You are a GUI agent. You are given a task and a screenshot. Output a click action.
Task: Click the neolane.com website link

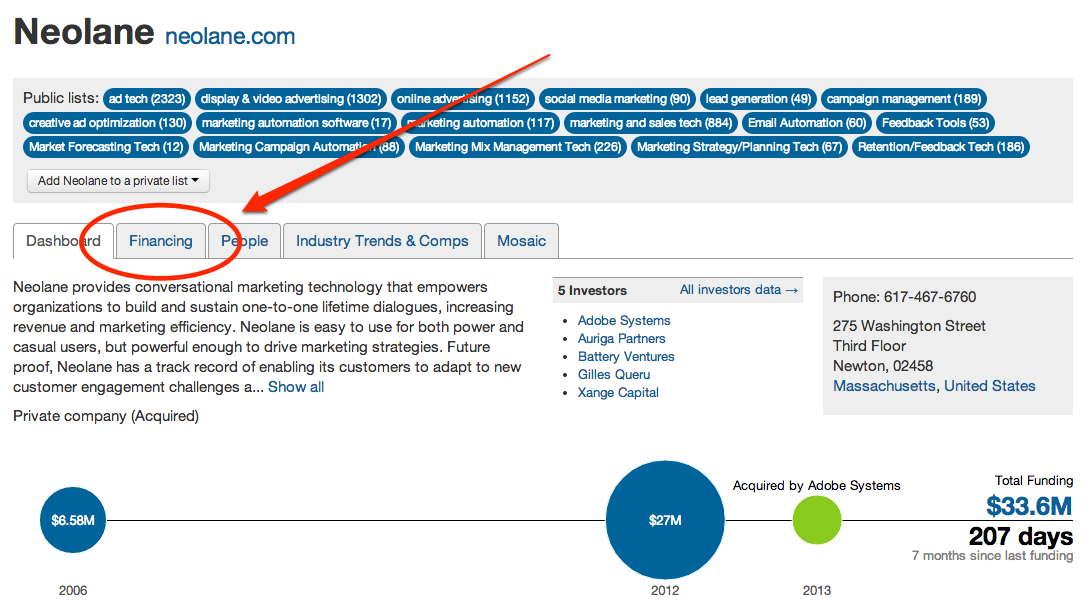click(x=230, y=37)
